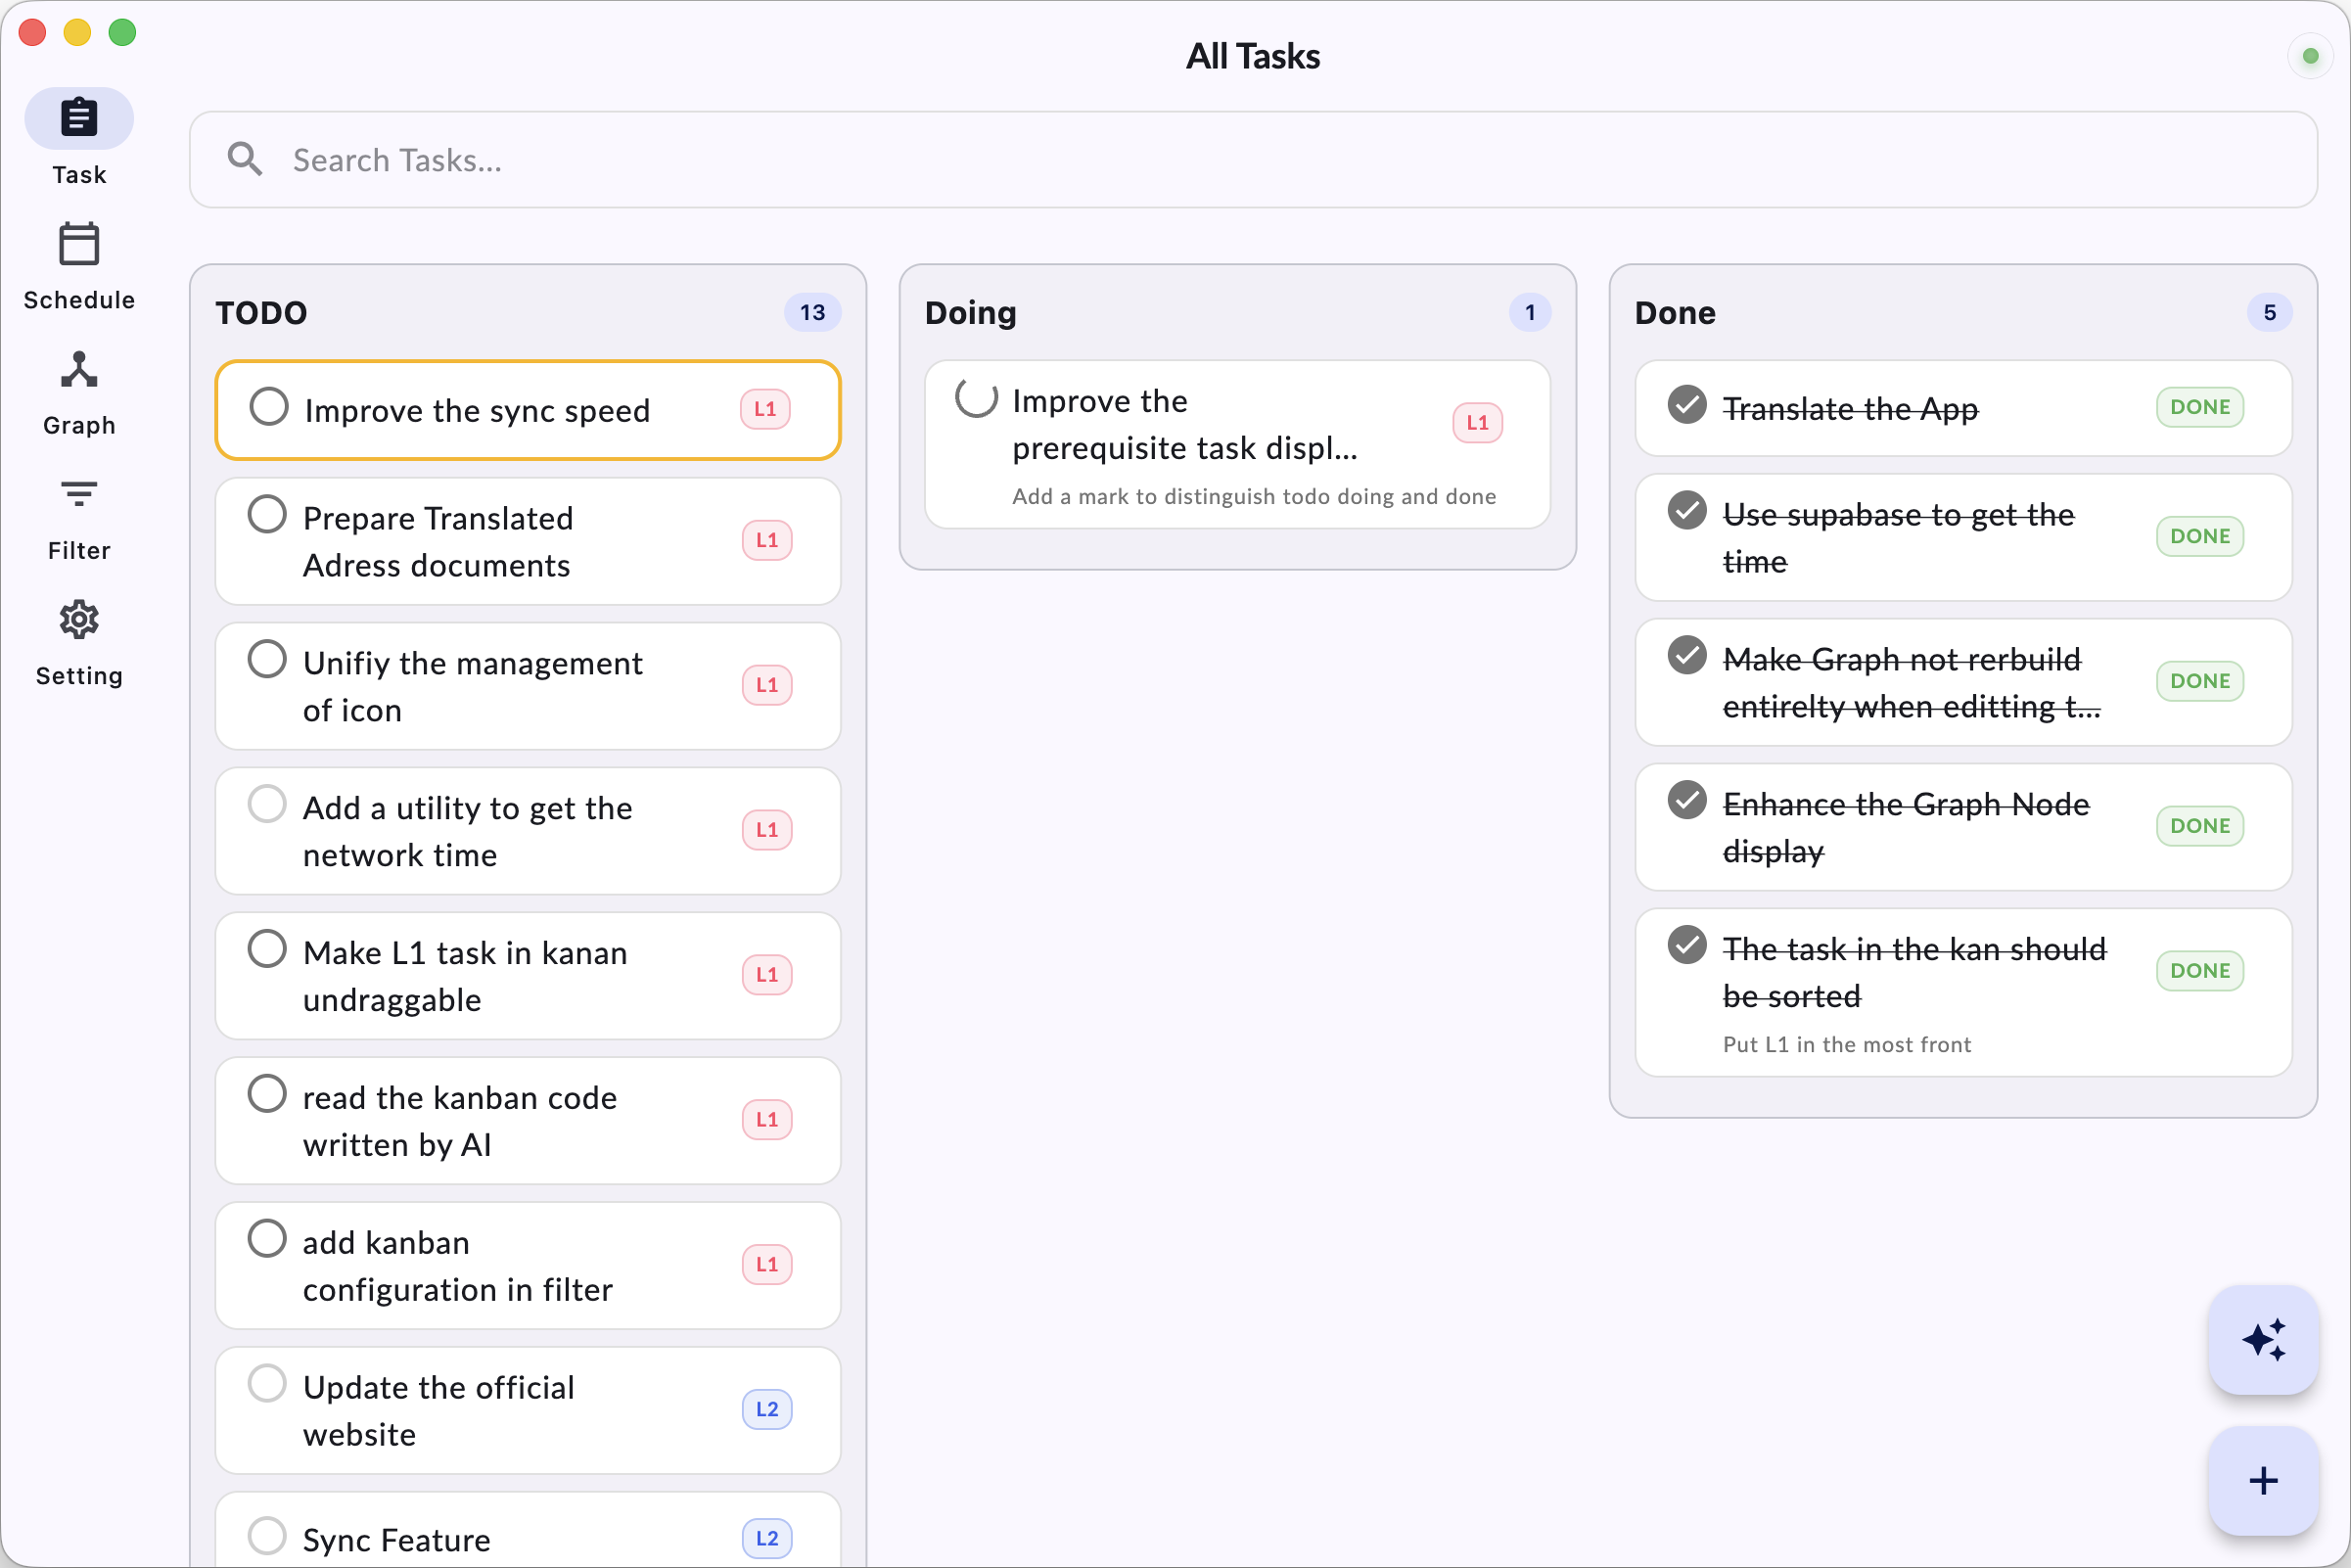The height and width of the screenshot is (1568, 2351).
Task: Check off 'Improve the sync speed'
Action: coord(267,406)
